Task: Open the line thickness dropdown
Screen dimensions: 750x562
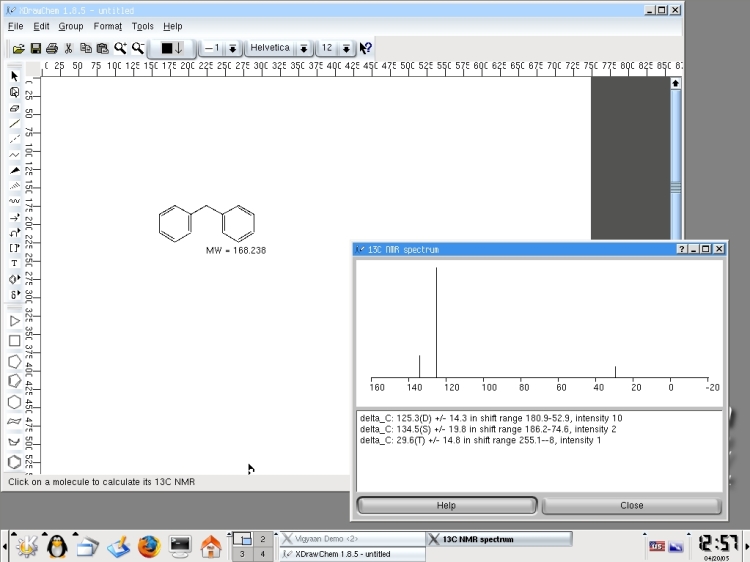Action: tap(232, 48)
